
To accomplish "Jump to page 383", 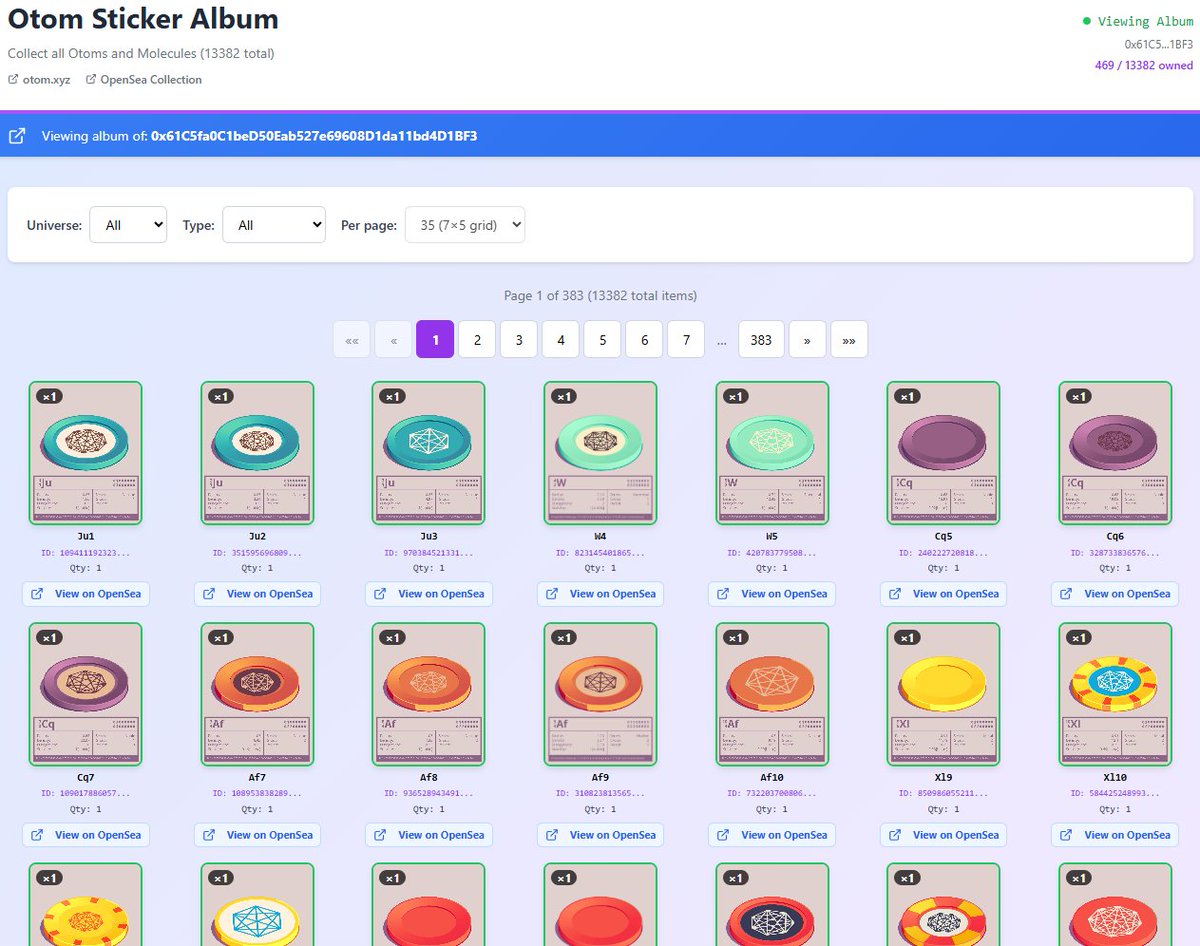I will click(x=761, y=339).
